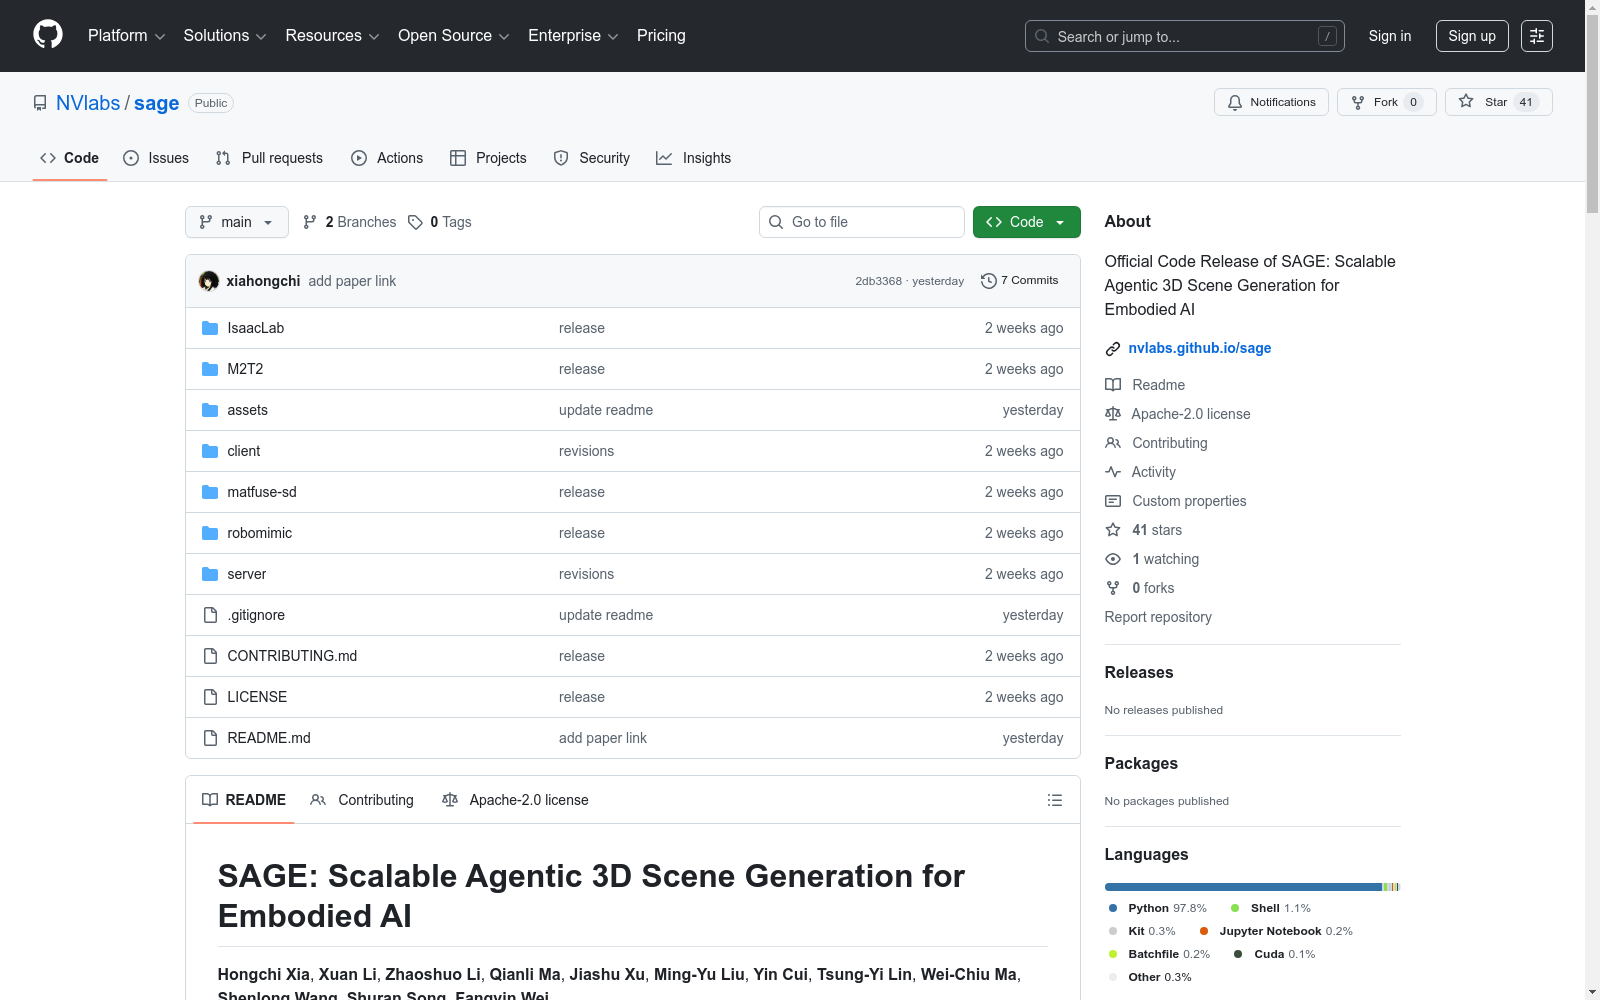This screenshot has height=1000, width=1600.
Task: Switch to the Contributing tab in file viewer
Action: click(x=362, y=800)
